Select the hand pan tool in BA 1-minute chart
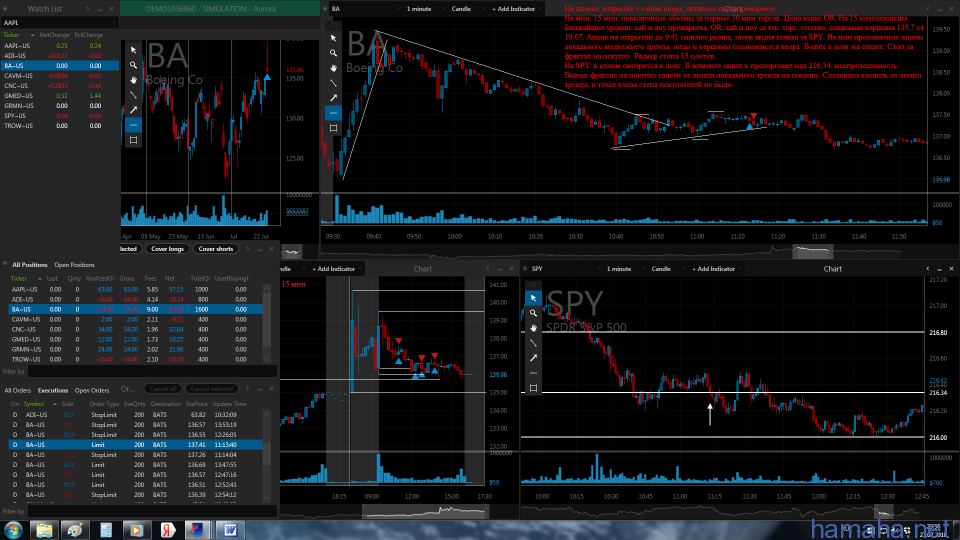This screenshot has width=960, height=540. (333, 68)
